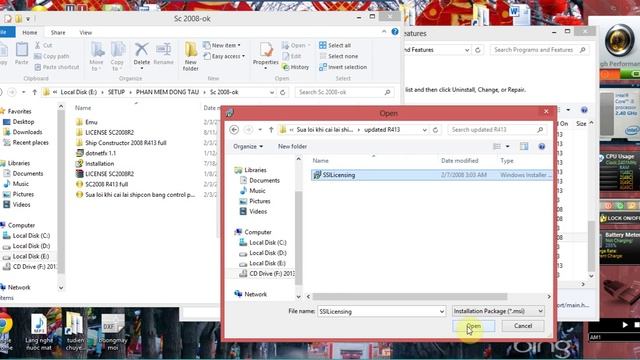This screenshot has width=640, height=360.
Task: Click Select all in Explorer ribbon
Action: coord(335,45)
